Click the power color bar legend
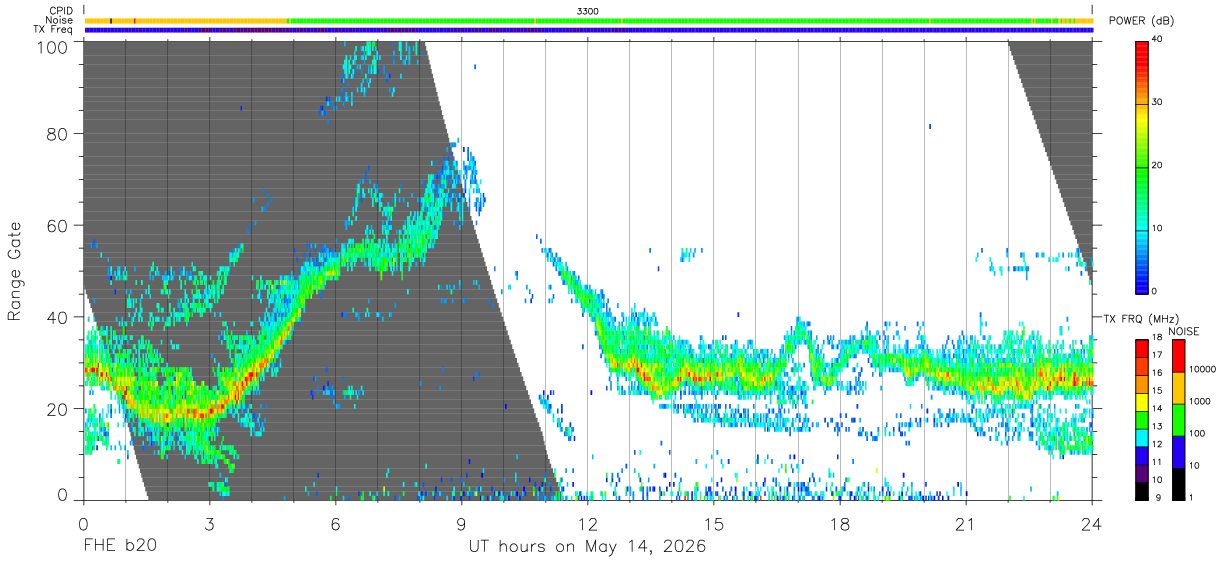The image size is (1228, 567). point(1141,166)
